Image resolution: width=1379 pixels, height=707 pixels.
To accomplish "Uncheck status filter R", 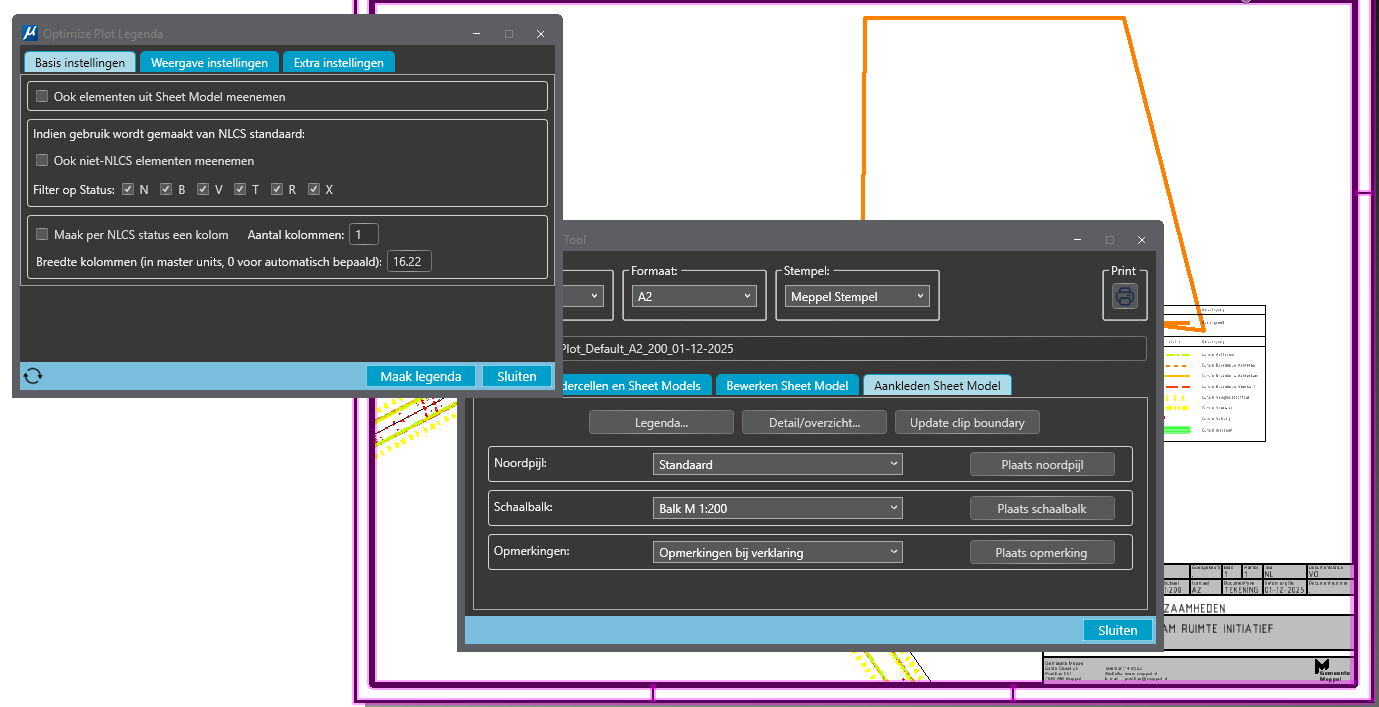I will (x=277, y=189).
